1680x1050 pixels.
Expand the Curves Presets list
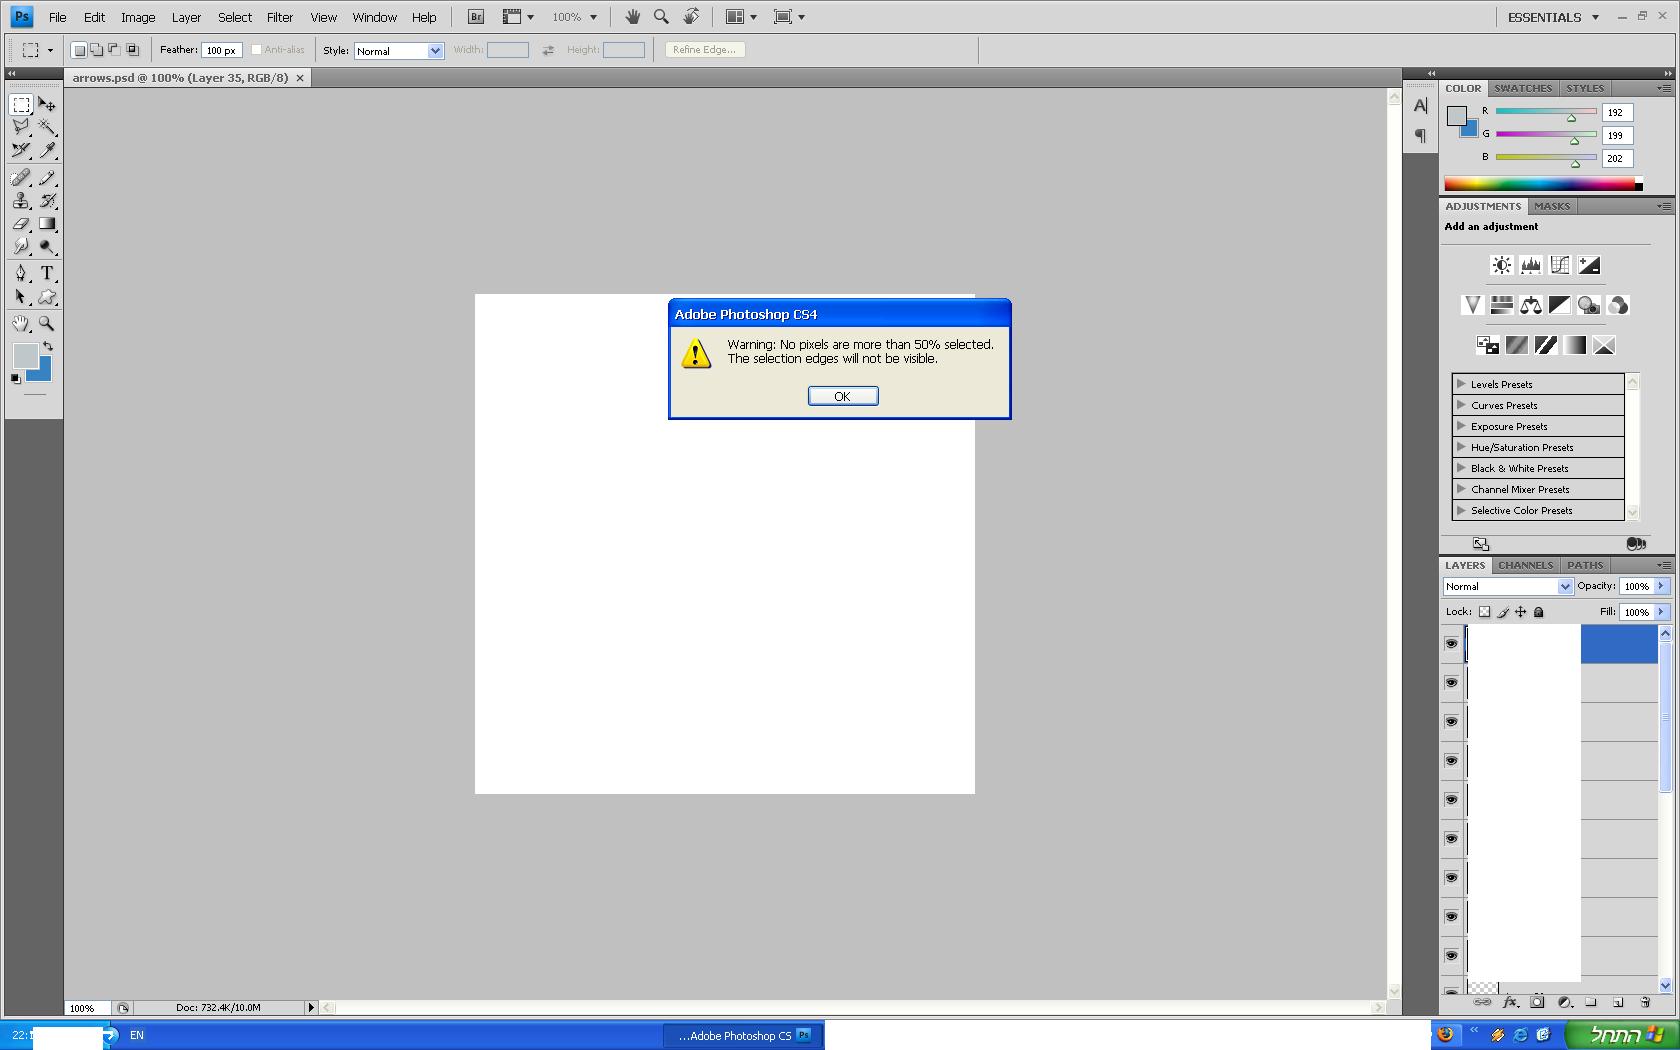pos(1462,405)
